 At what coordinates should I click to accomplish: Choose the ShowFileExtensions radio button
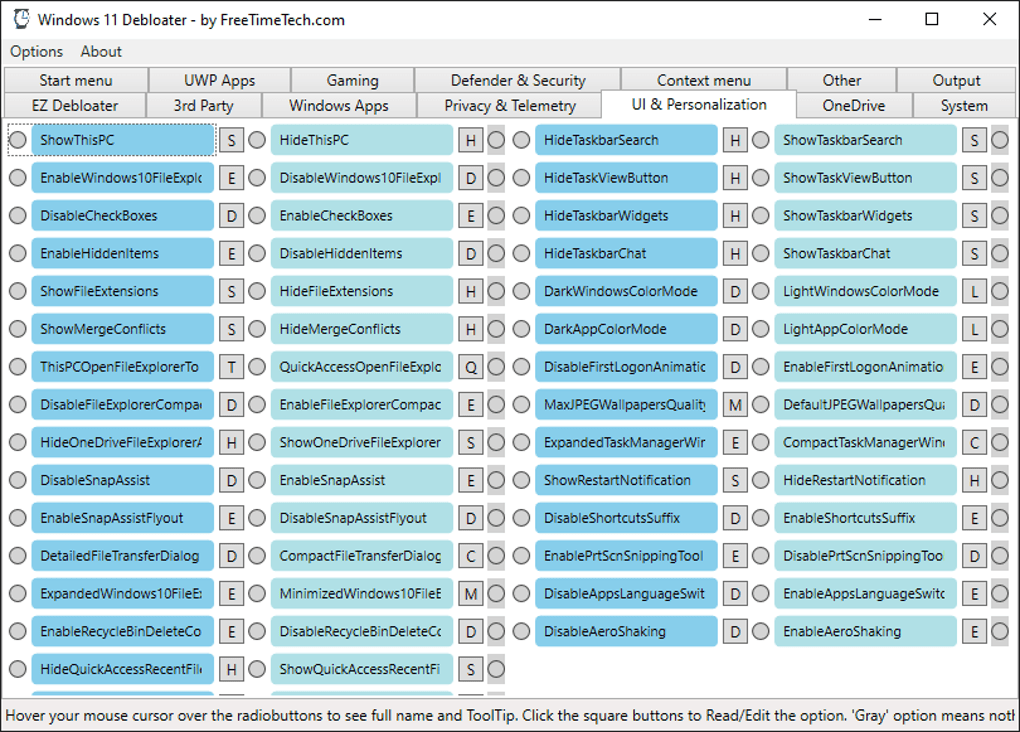tap(18, 291)
